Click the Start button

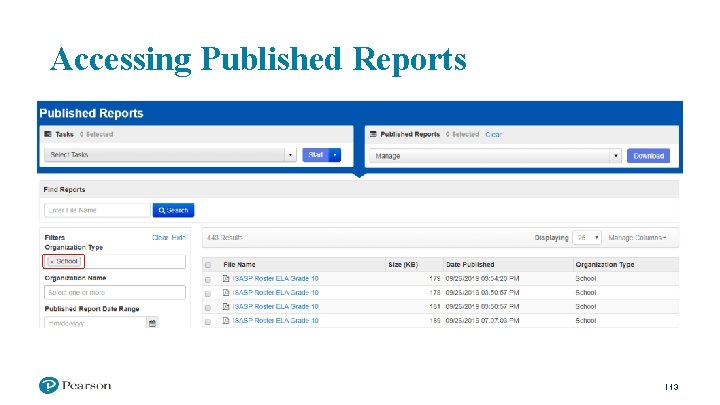(316, 155)
